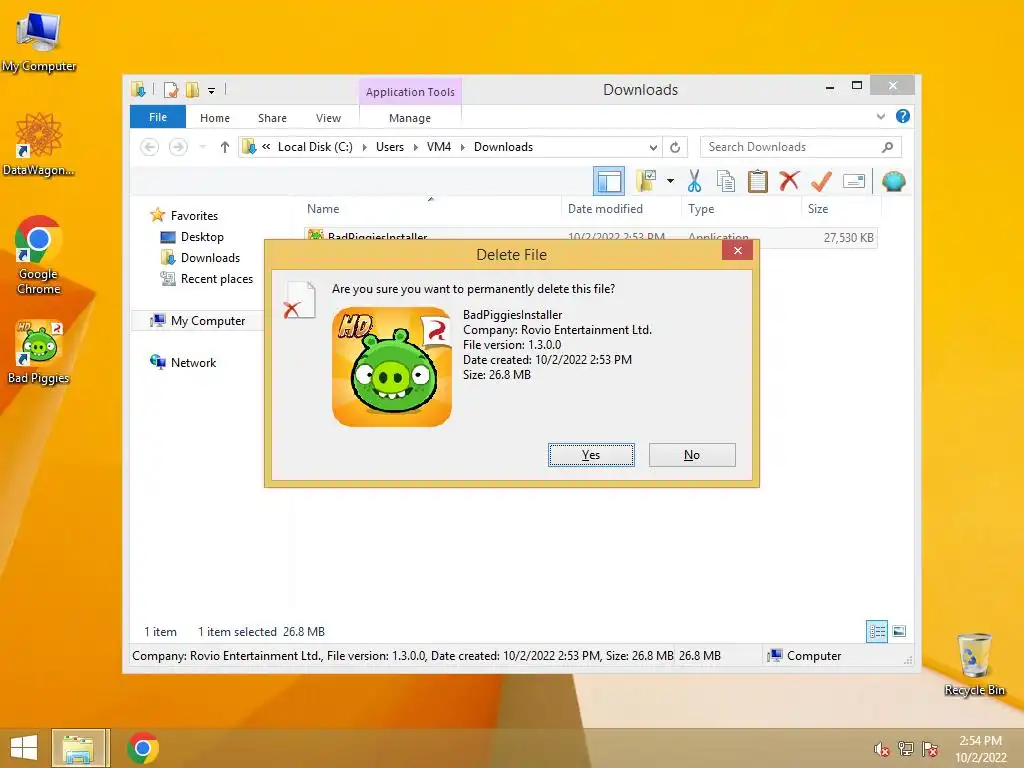This screenshot has width=1024, height=768.
Task: Select Favorites in navigation pane
Action: coord(194,216)
